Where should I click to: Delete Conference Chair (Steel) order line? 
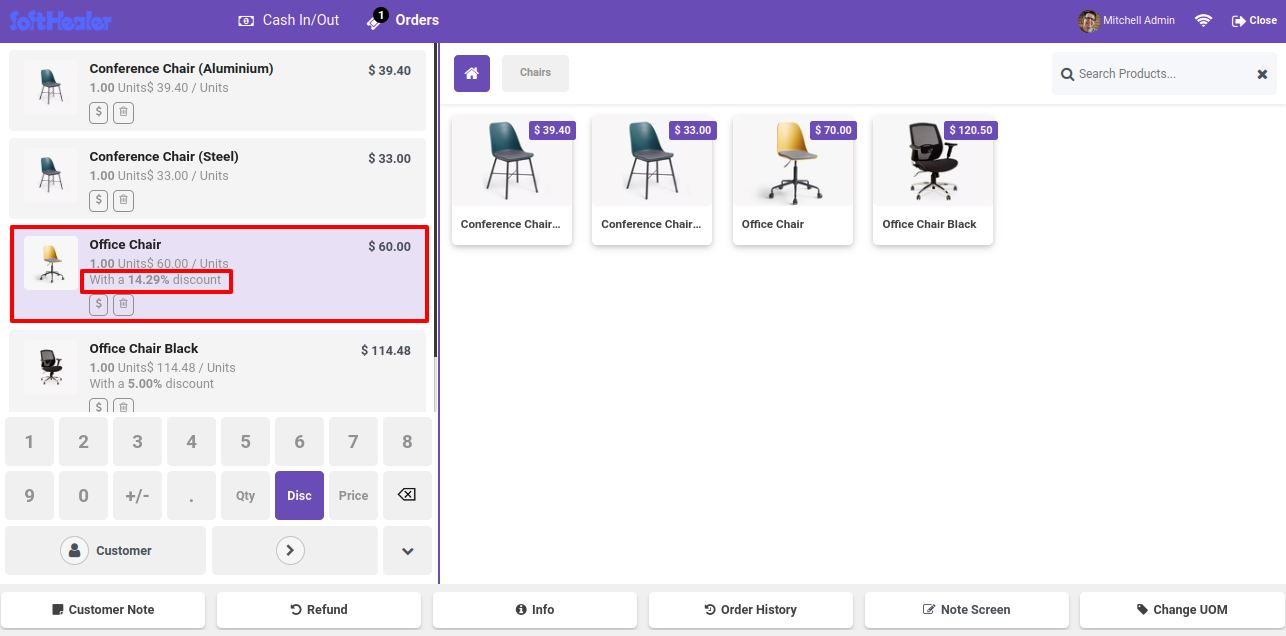click(123, 201)
